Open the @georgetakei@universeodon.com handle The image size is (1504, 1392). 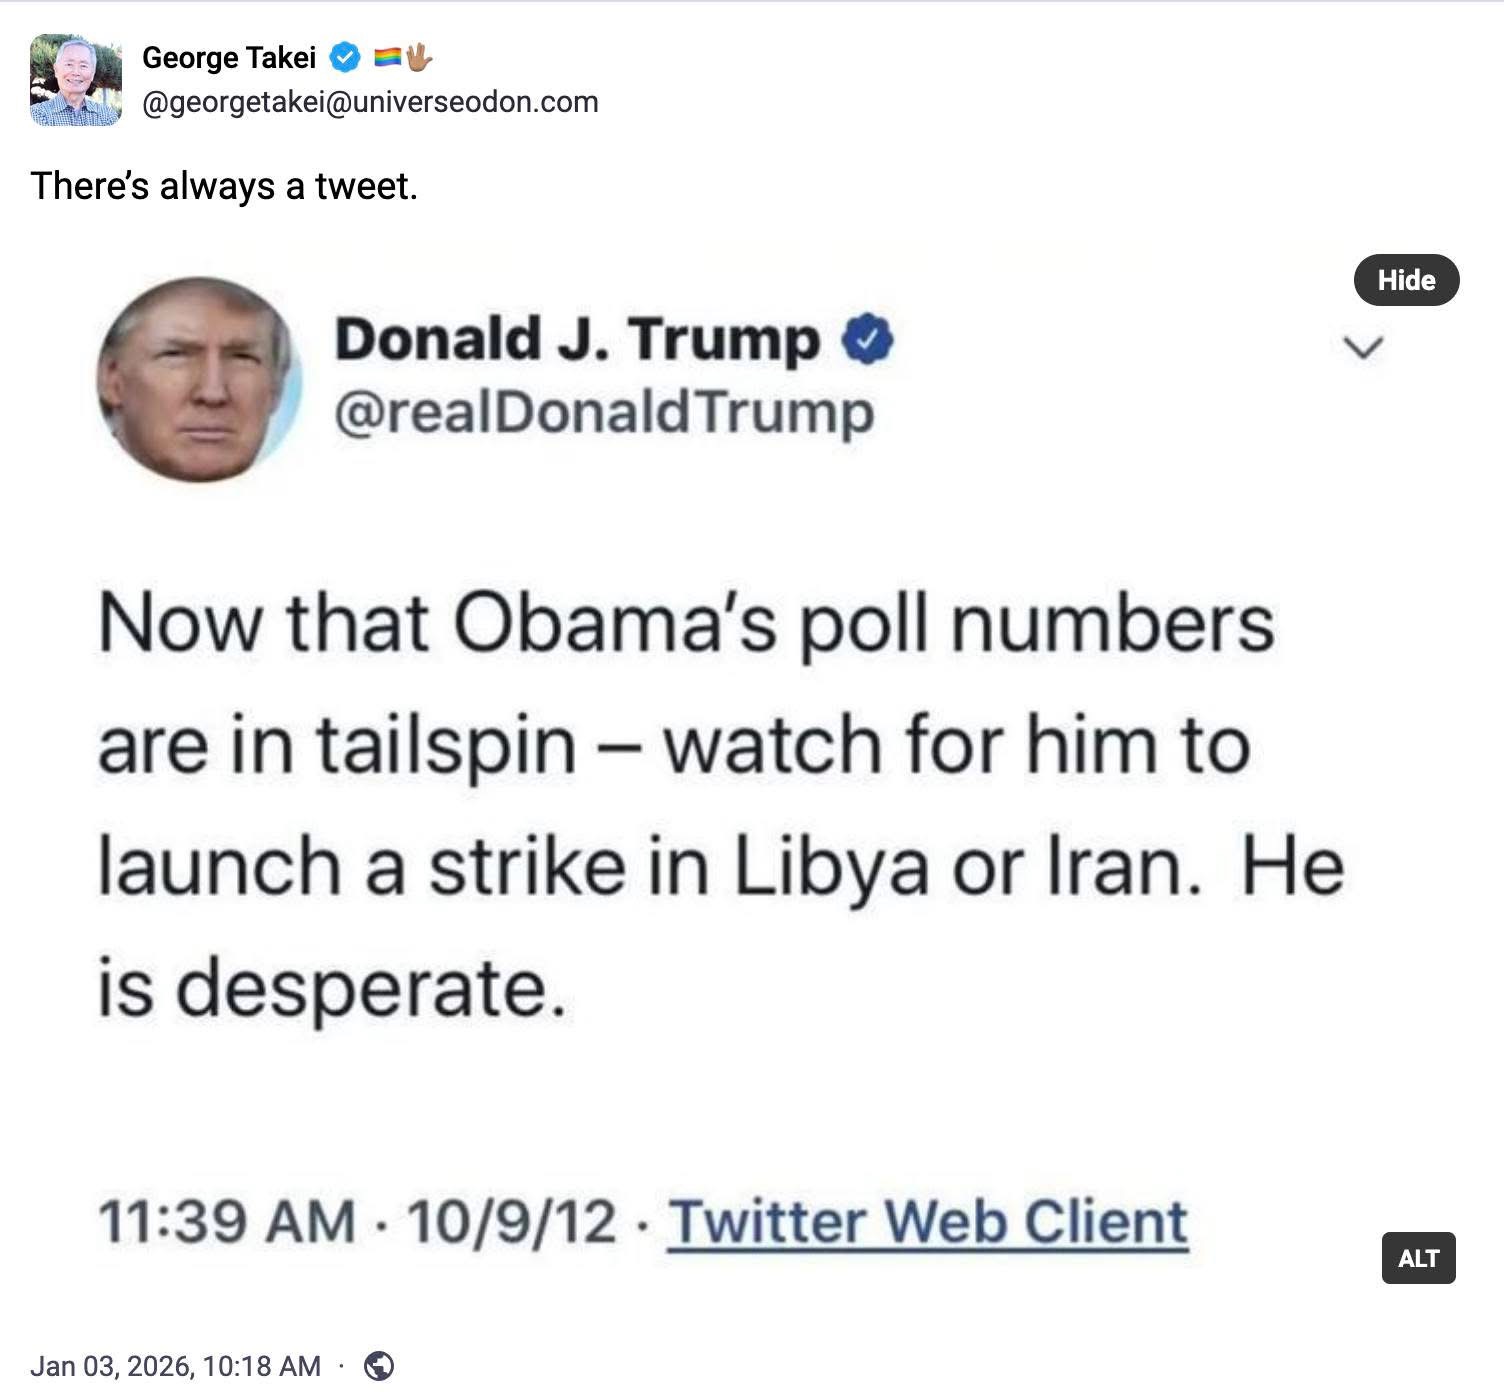pos(370,102)
